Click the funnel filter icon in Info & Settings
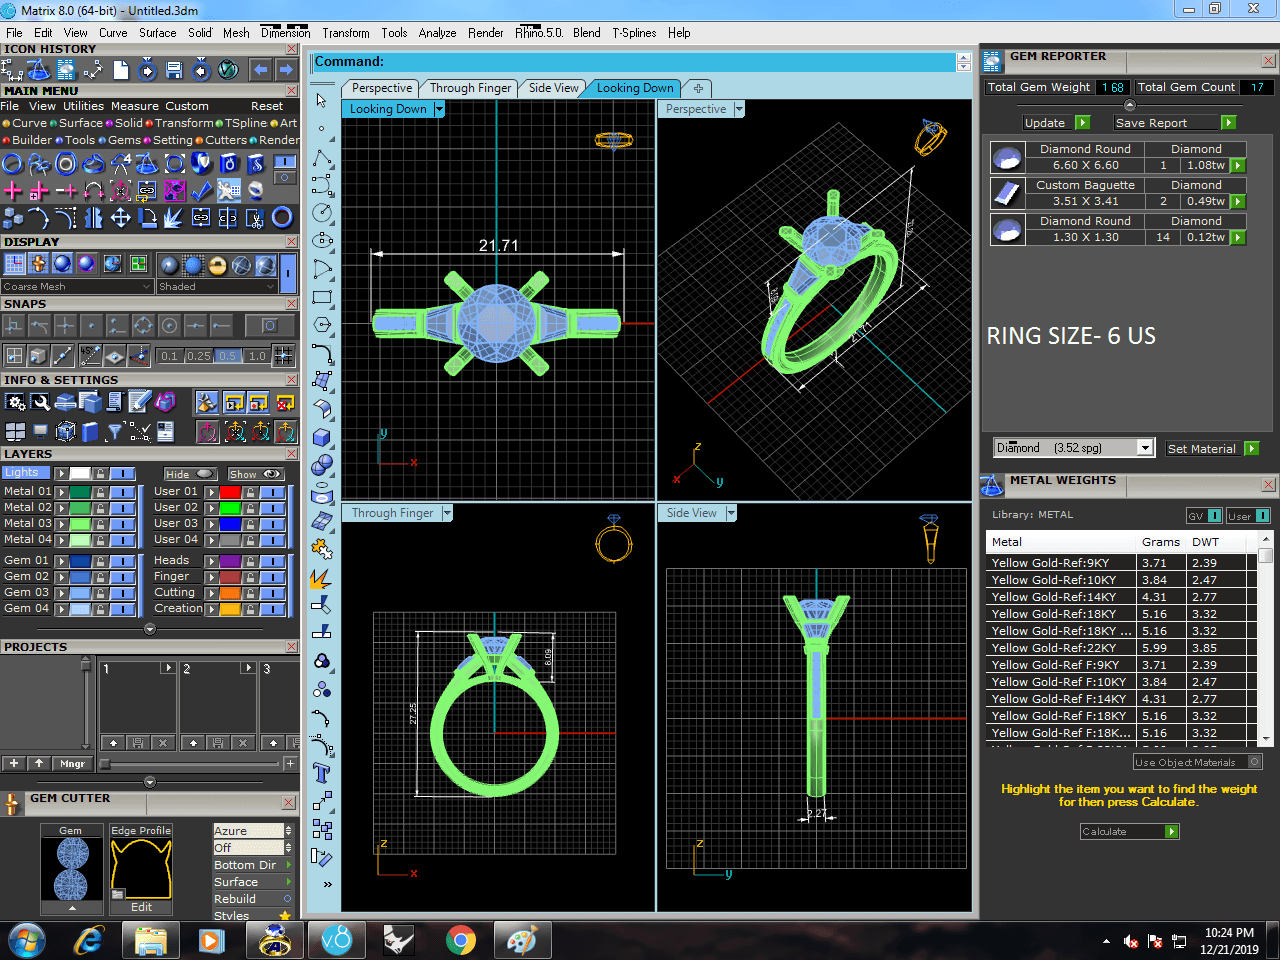Viewport: 1280px width, 960px height. coord(115,432)
